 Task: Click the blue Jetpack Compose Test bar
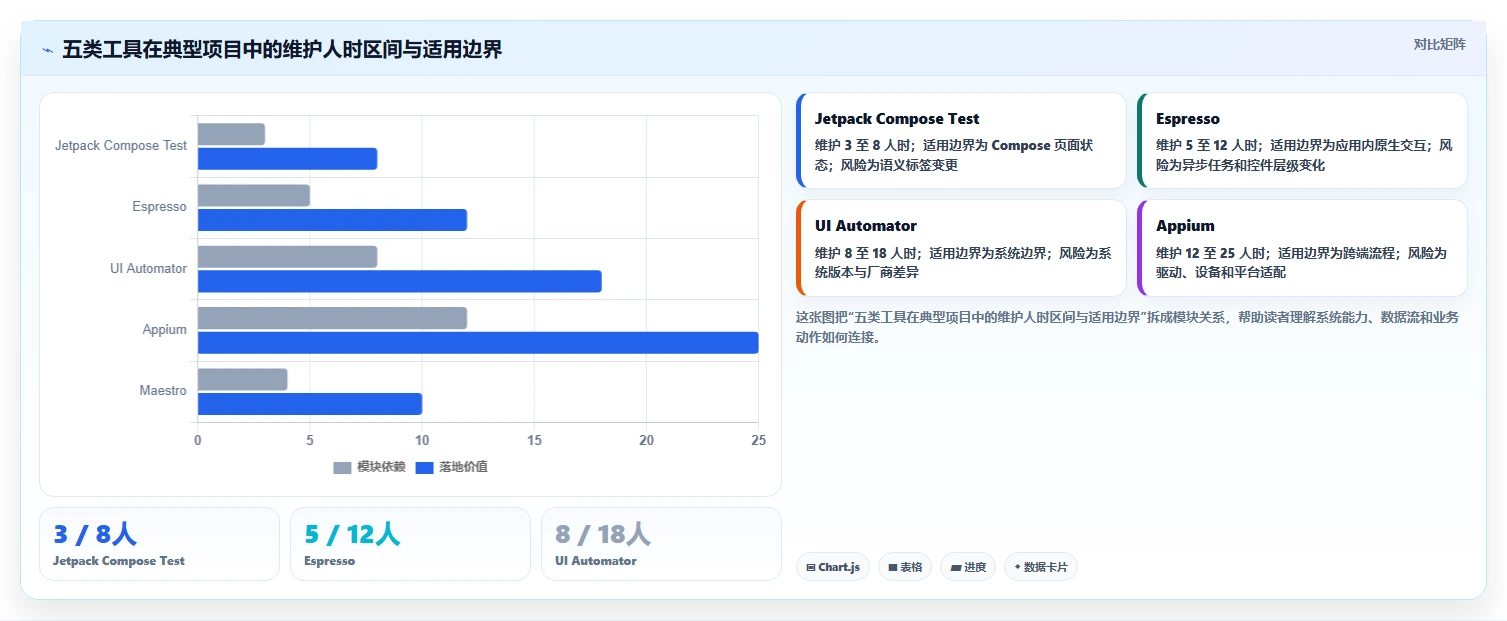point(287,159)
